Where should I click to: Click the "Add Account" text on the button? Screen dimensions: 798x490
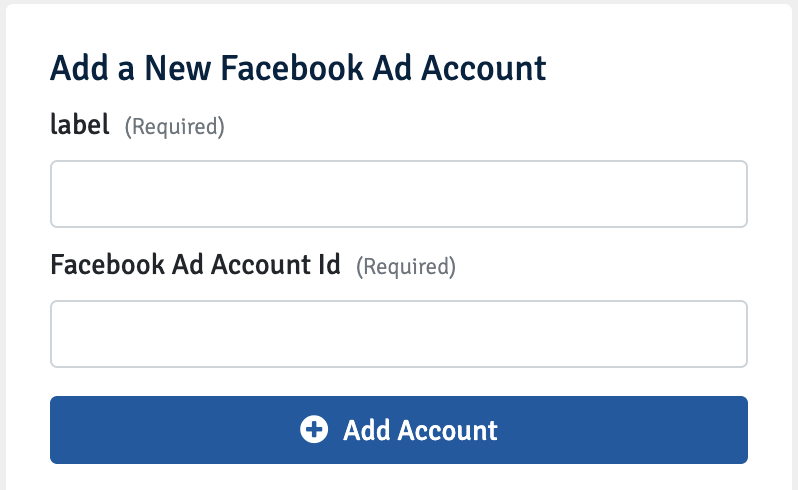(420, 430)
